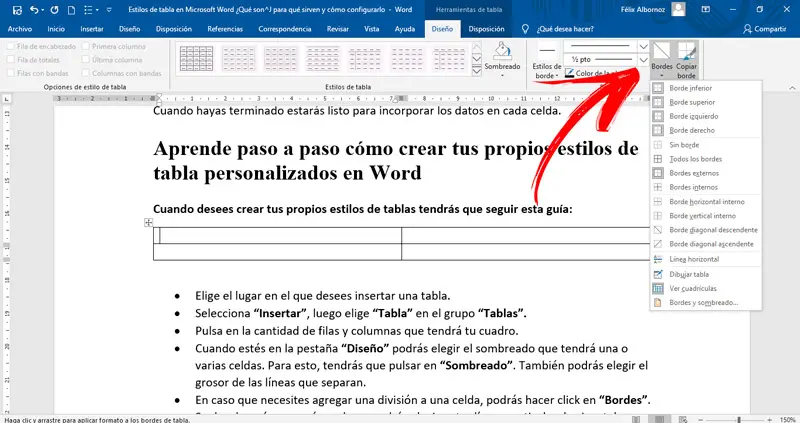Click the zoom out minus button
Screen dimensions: 800x423
pos(701,419)
